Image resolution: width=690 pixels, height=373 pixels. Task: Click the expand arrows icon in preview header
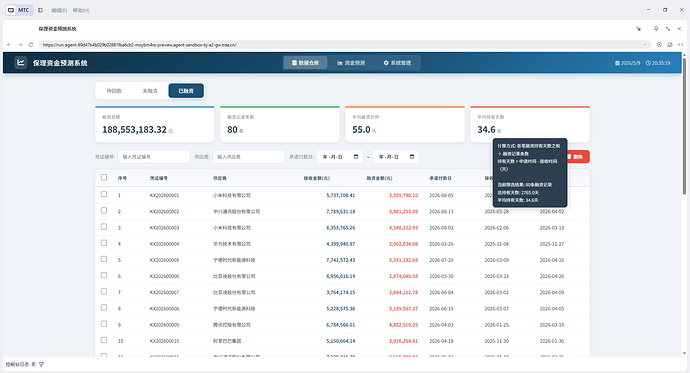pyautogui.click(x=668, y=29)
